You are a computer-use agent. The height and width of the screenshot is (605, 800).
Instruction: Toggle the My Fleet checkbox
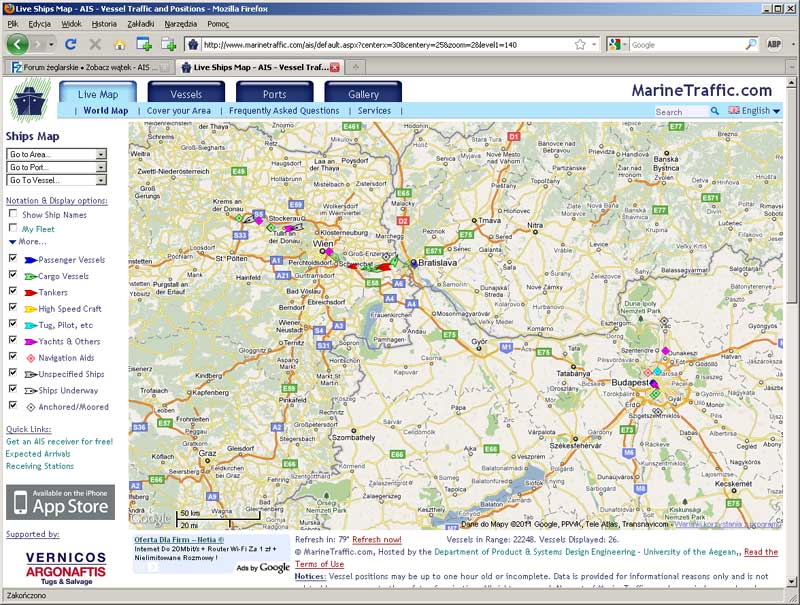coord(13,228)
